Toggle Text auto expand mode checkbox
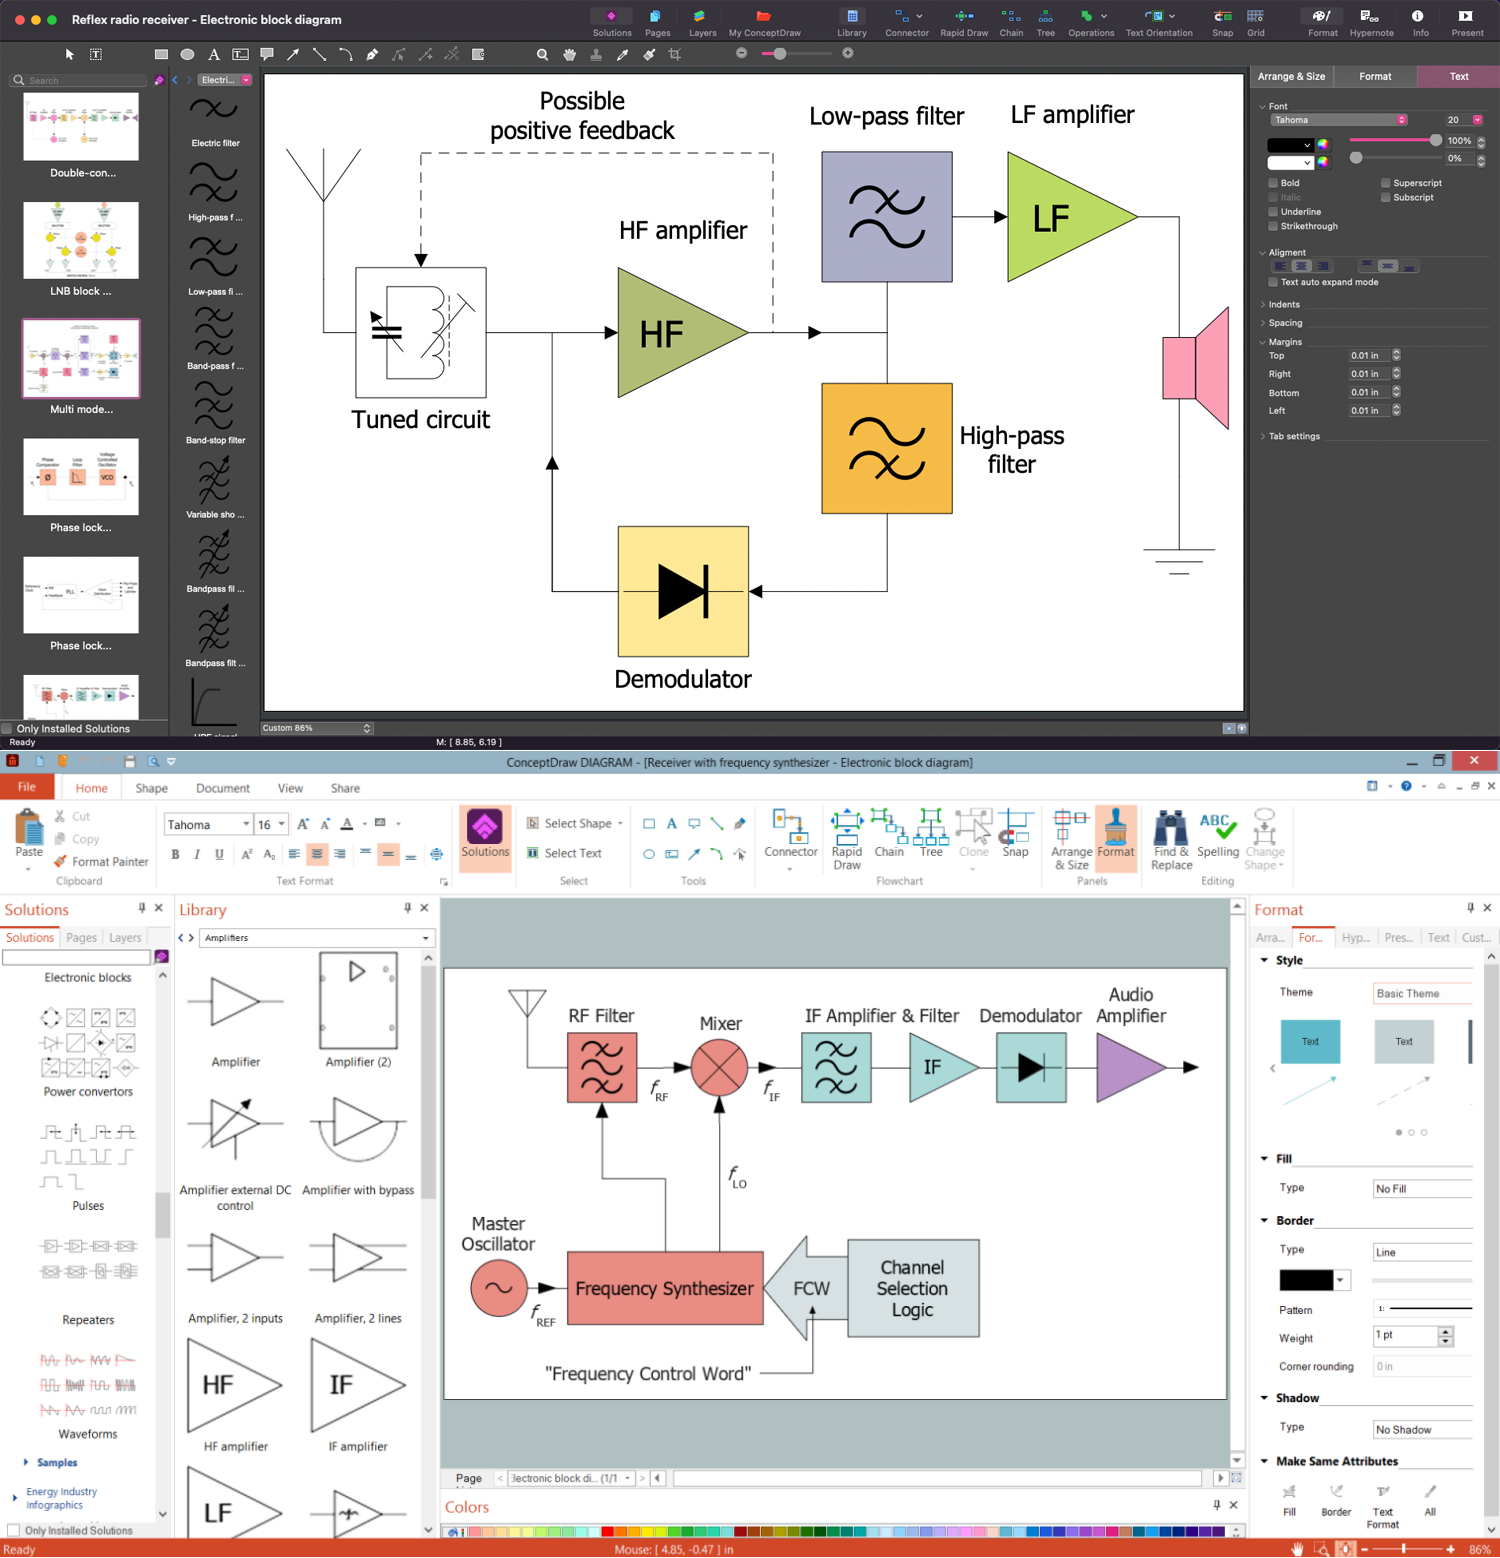 pyautogui.click(x=1273, y=282)
